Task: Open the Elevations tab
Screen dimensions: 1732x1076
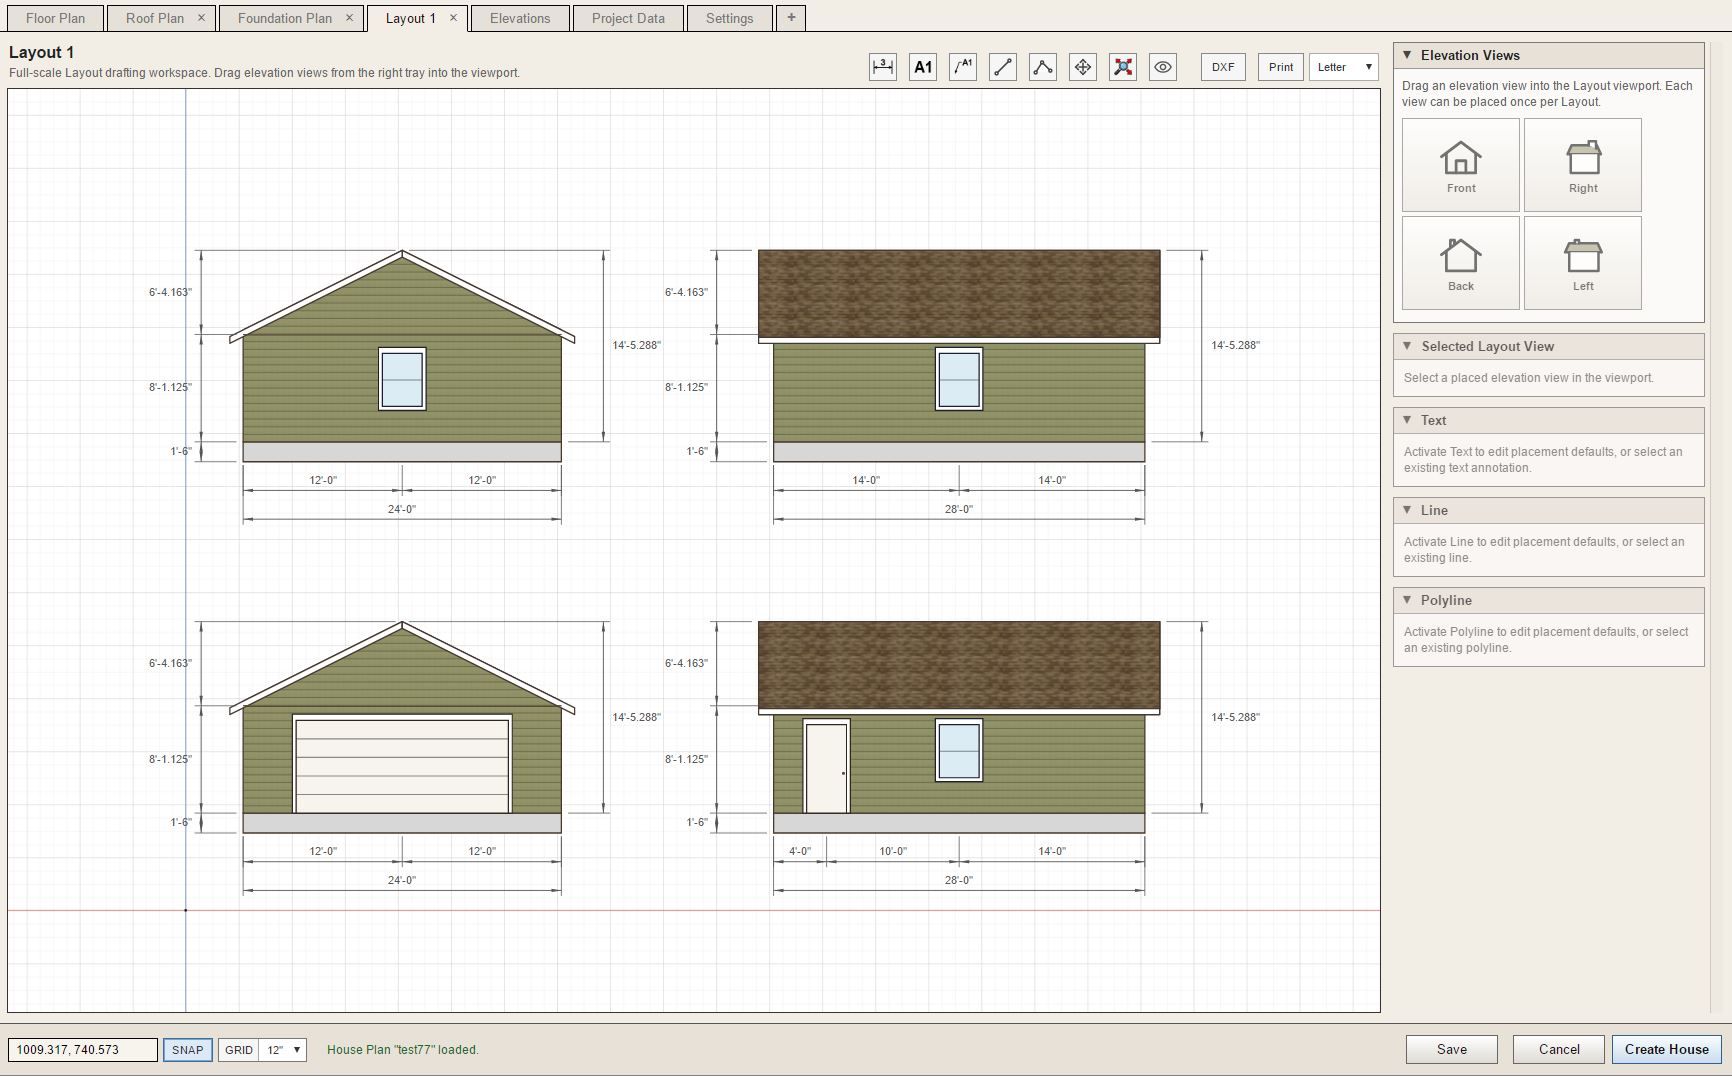Action: pyautogui.click(x=520, y=18)
